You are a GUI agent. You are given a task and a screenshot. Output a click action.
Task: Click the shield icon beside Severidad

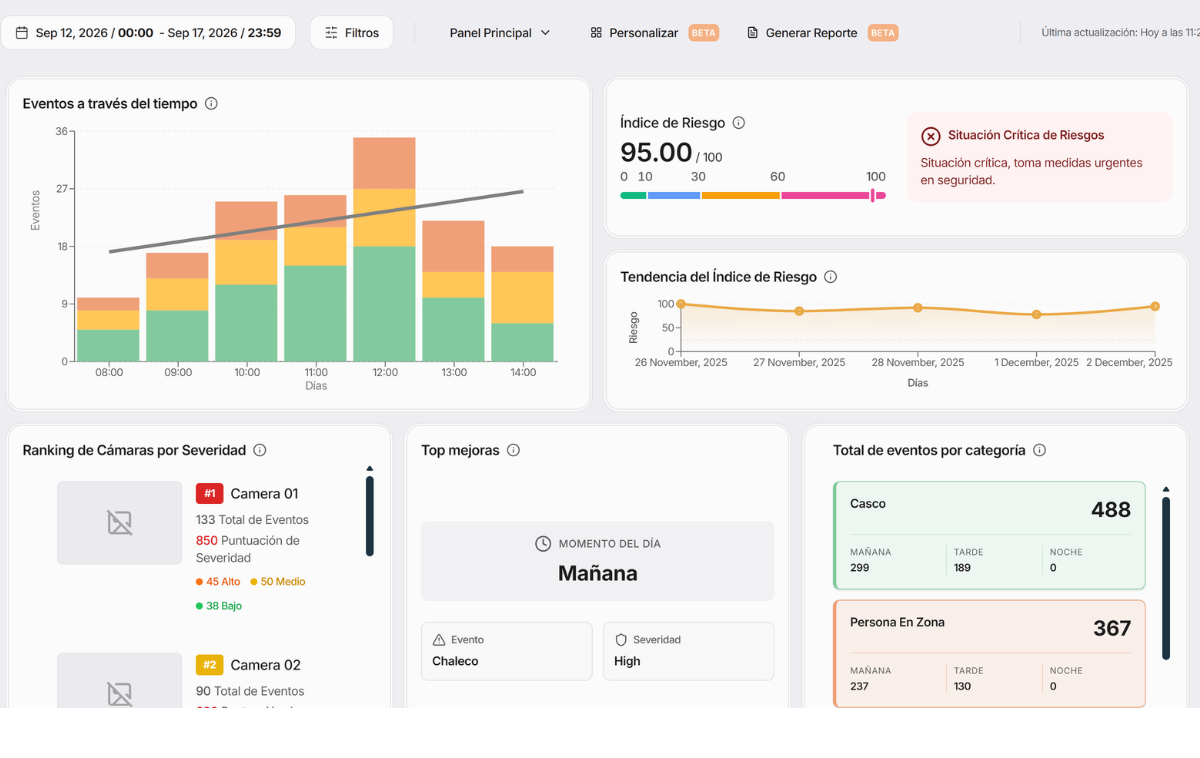[621, 640]
